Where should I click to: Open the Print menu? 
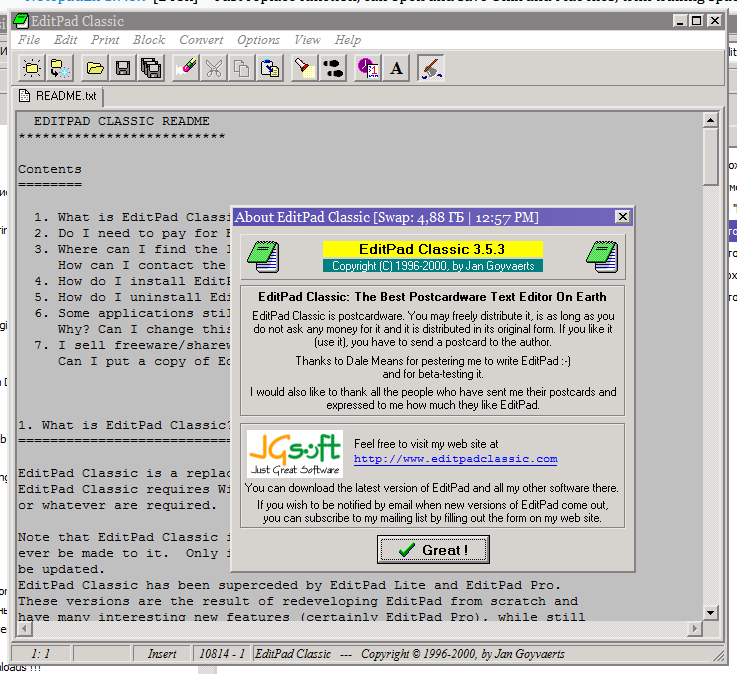point(105,40)
